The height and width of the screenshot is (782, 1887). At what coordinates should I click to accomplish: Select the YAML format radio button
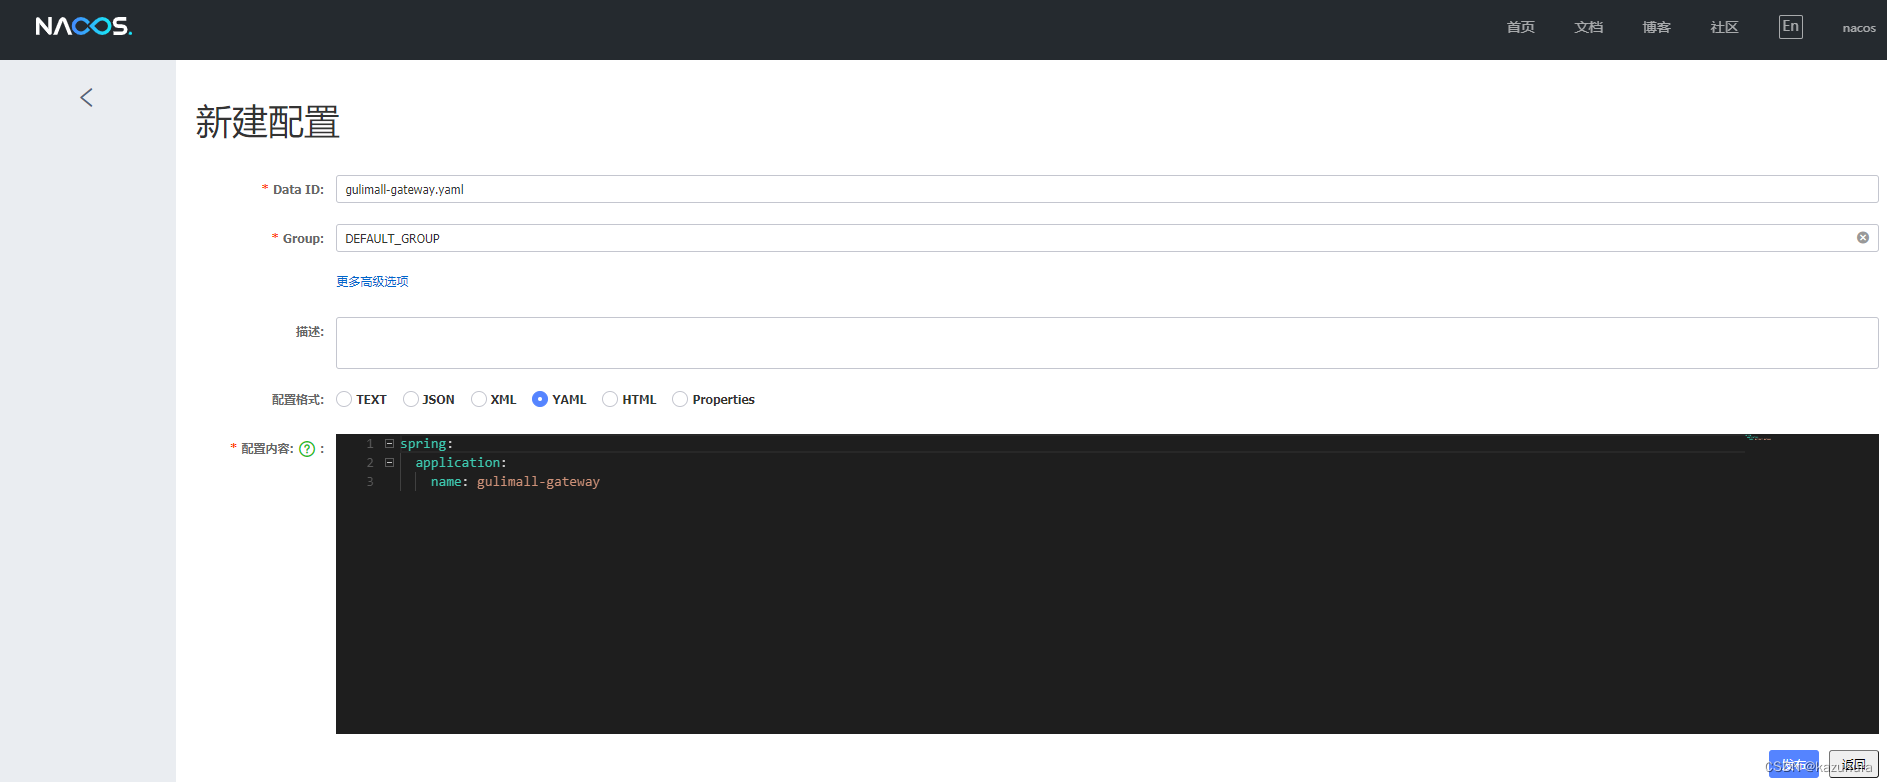(x=540, y=399)
